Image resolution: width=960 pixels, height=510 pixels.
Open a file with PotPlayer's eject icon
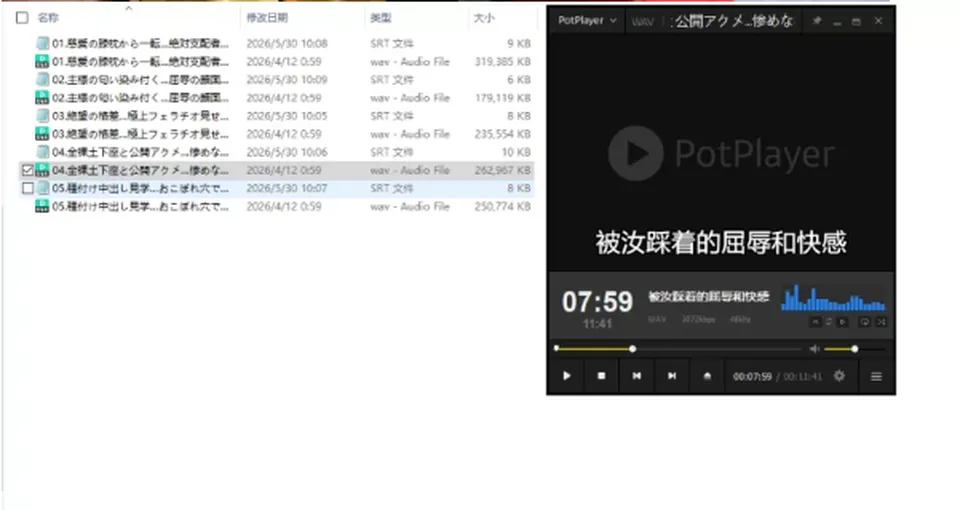(x=707, y=376)
